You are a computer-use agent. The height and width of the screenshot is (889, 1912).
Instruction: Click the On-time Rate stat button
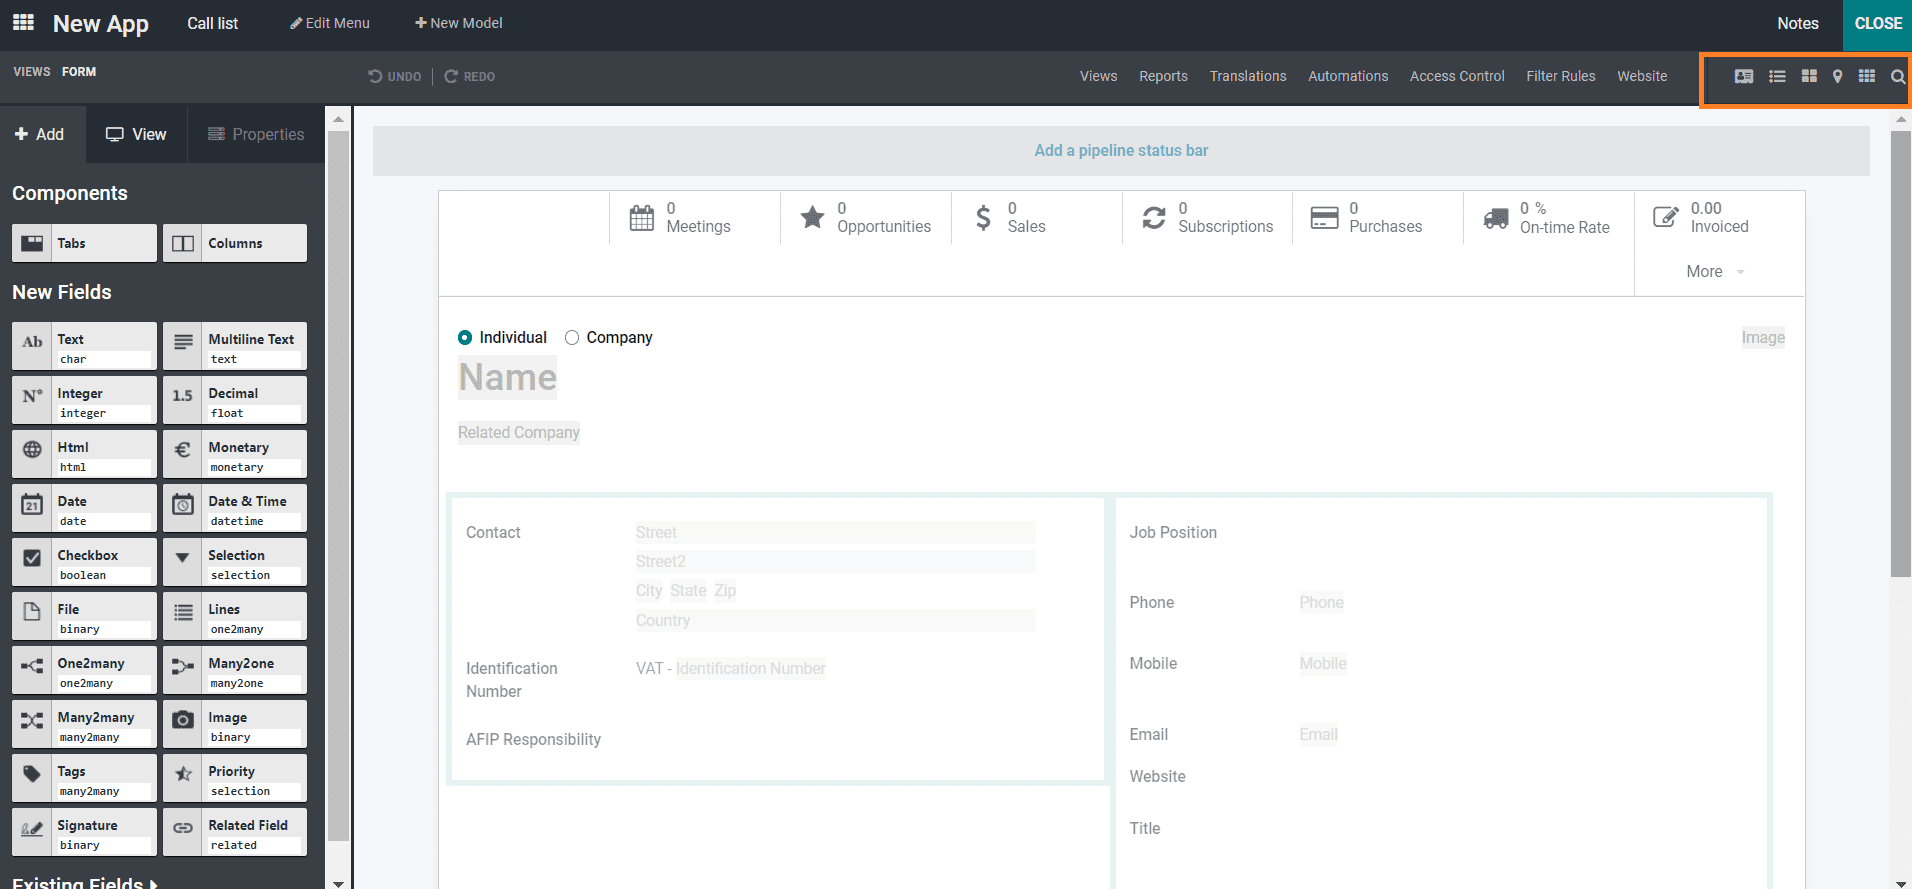[x=1548, y=218]
